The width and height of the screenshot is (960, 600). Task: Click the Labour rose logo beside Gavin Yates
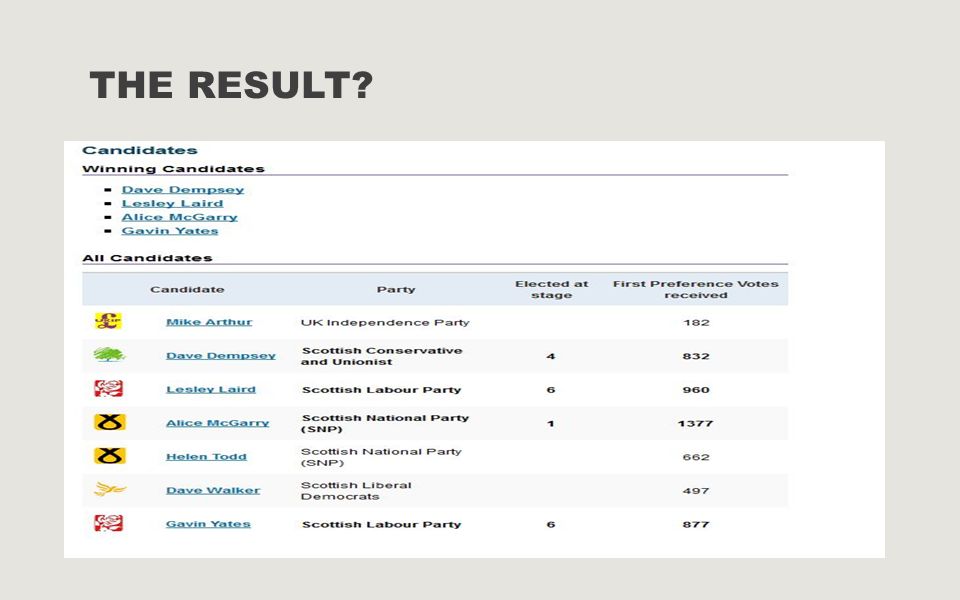tap(108, 523)
